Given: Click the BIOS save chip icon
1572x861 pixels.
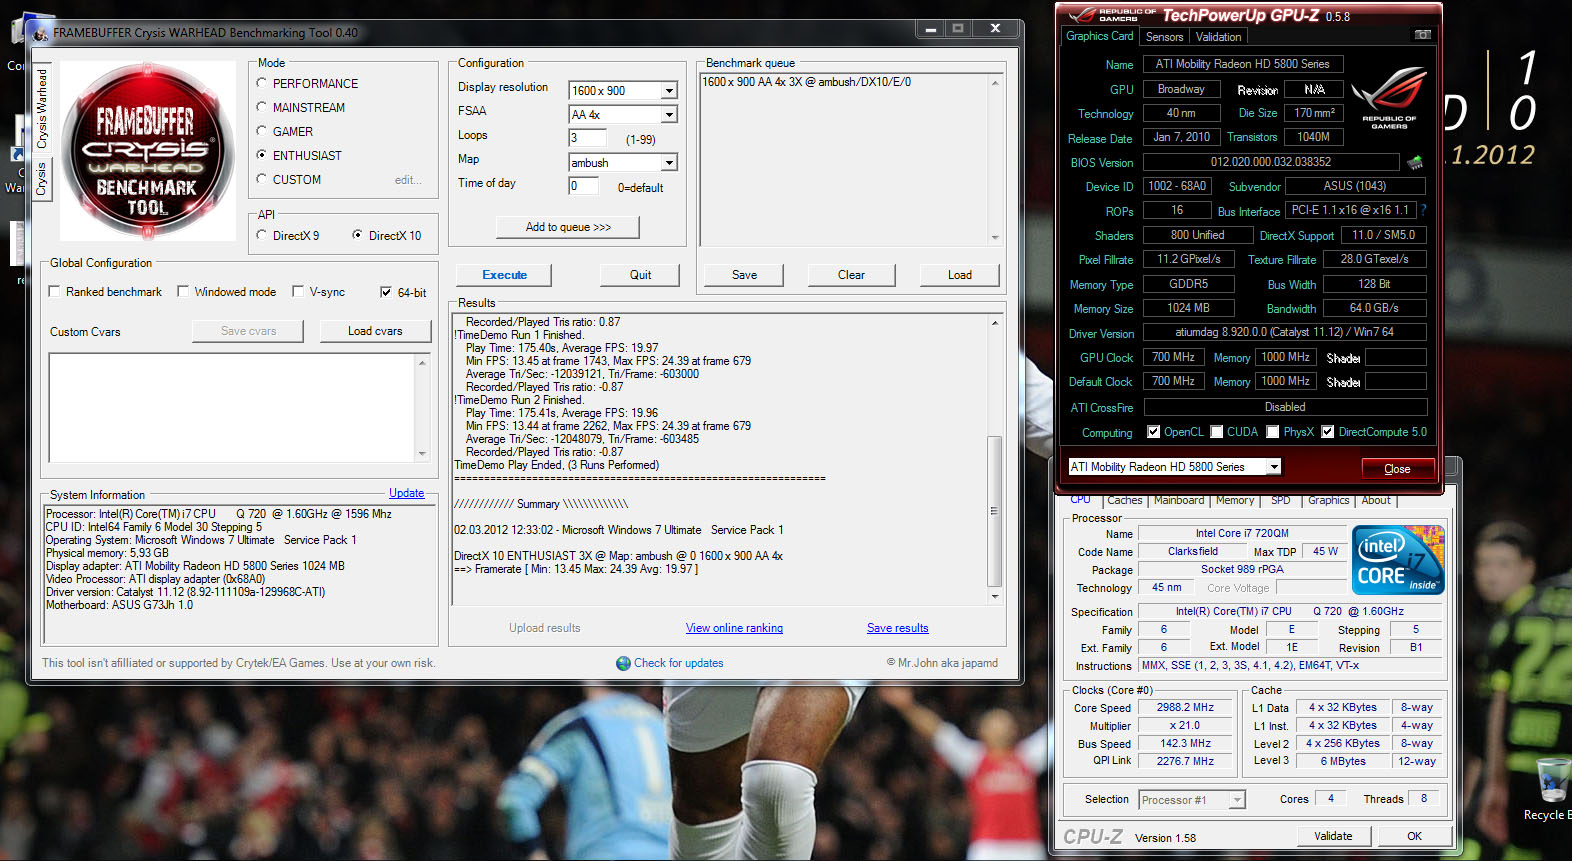Looking at the screenshot, I should (x=1415, y=162).
